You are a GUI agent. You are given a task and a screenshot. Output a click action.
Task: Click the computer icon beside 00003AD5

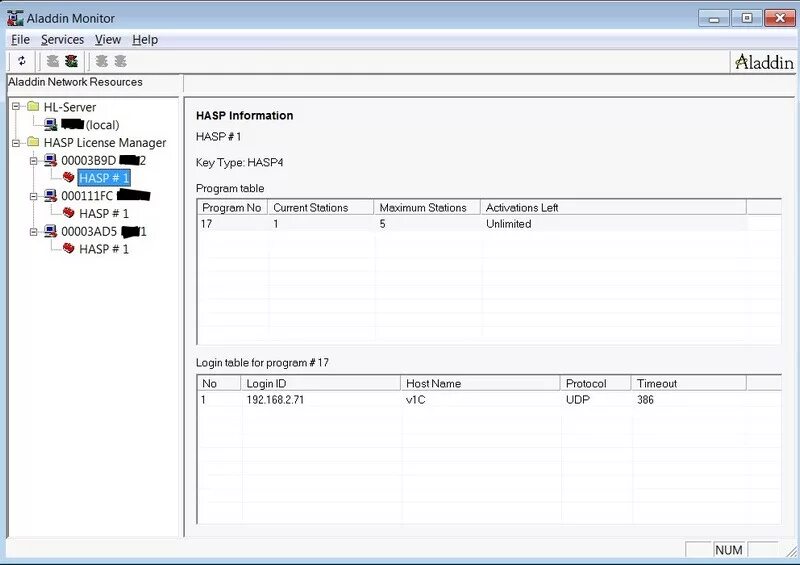(51, 231)
